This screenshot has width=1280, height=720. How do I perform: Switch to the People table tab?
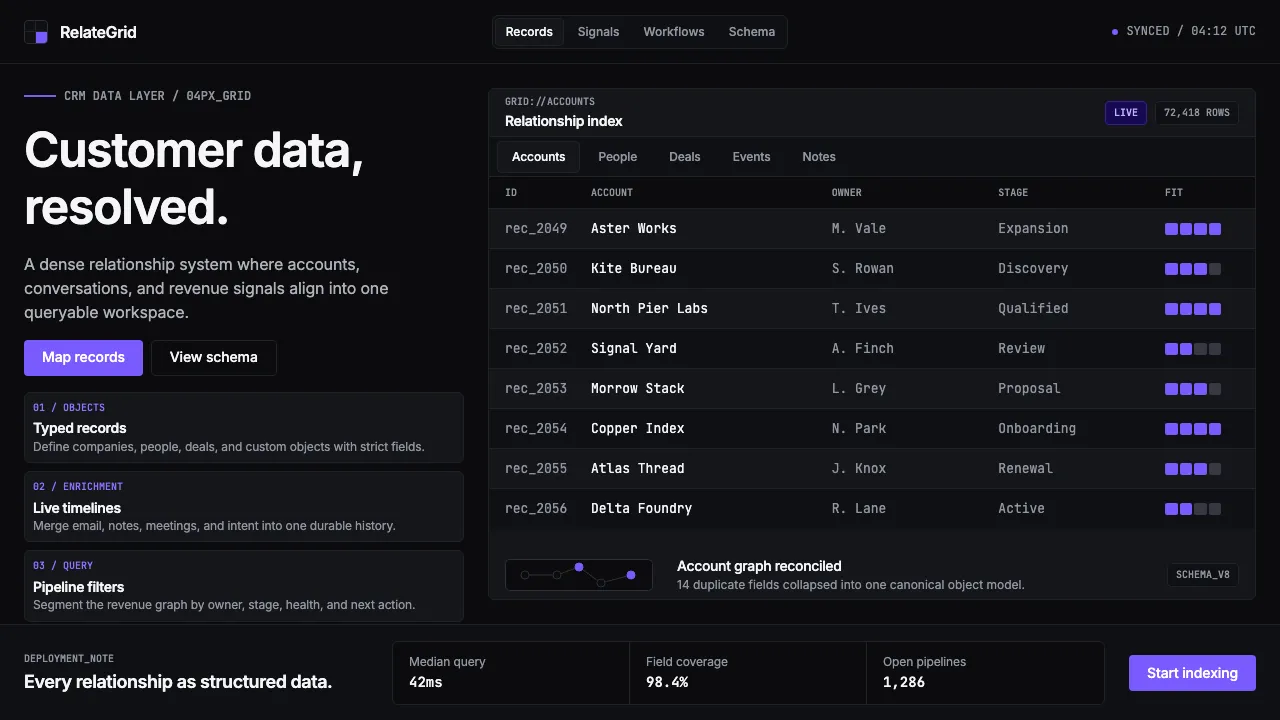pos(618,157)
